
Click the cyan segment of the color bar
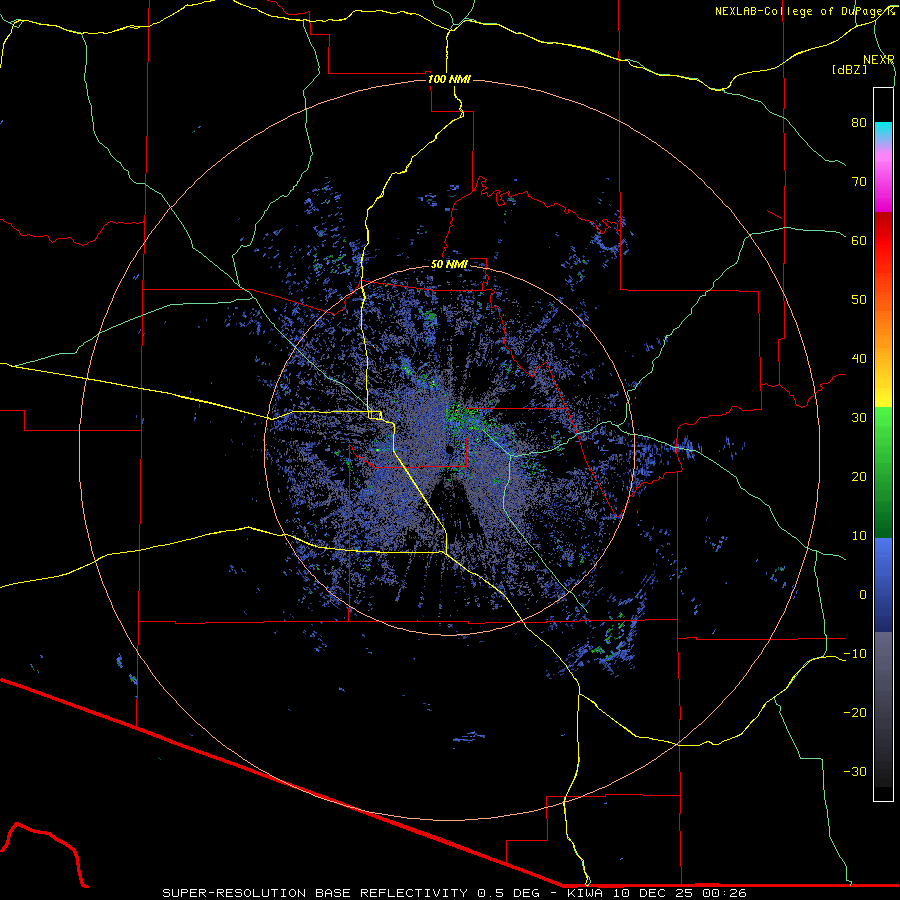coord(883,132)
